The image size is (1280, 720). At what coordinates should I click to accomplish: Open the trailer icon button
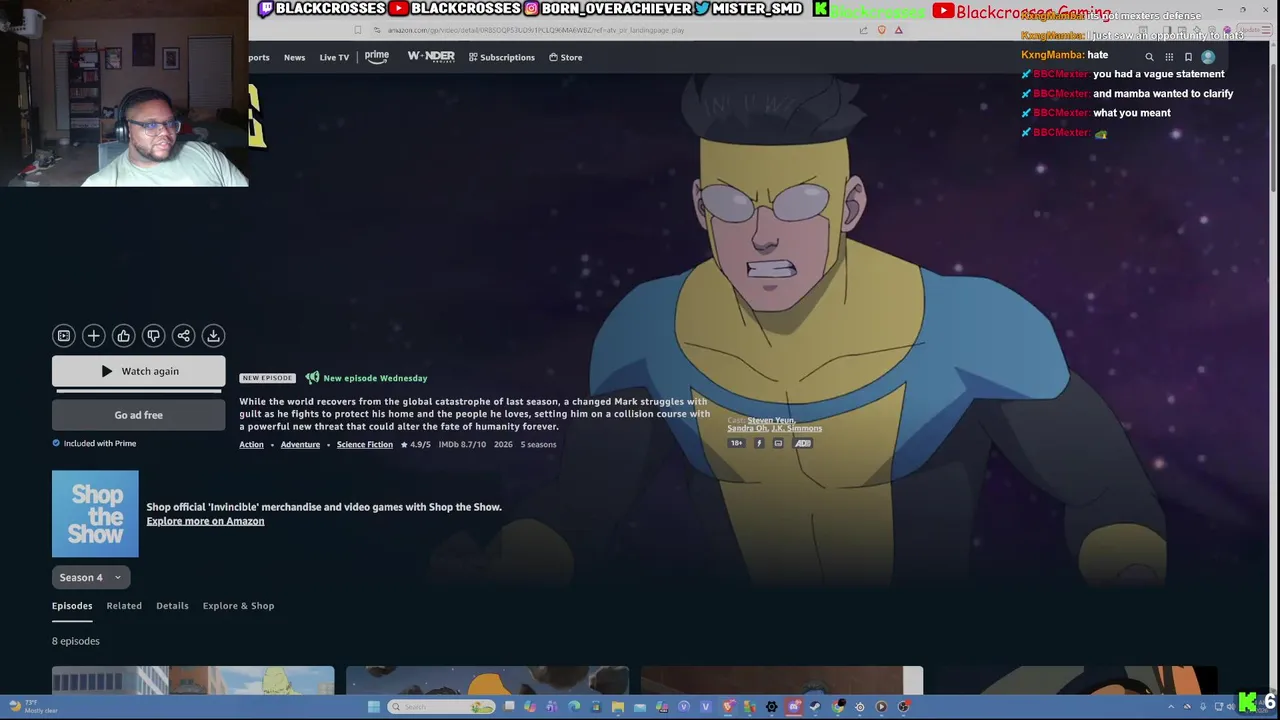(x=63, y=336)
